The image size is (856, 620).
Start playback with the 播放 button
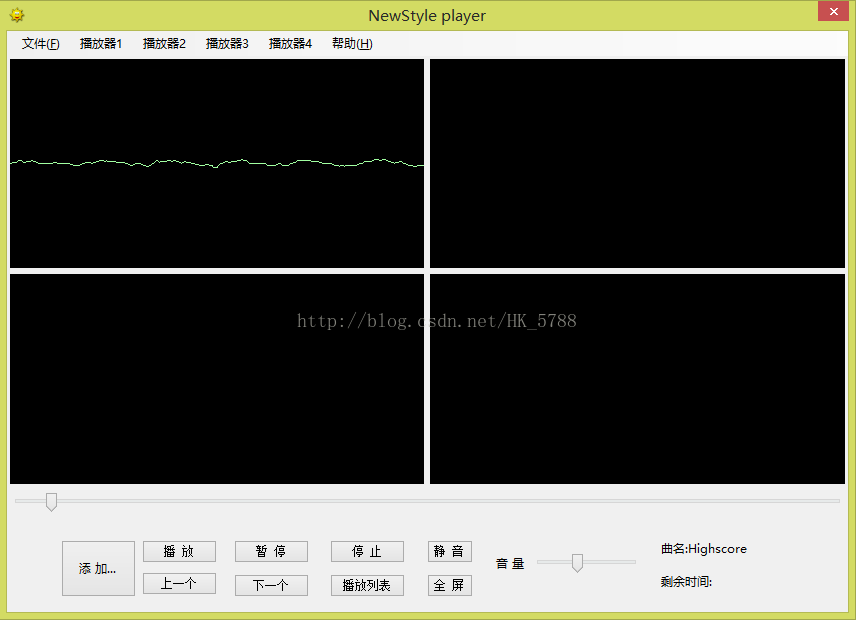coord(179,551)
